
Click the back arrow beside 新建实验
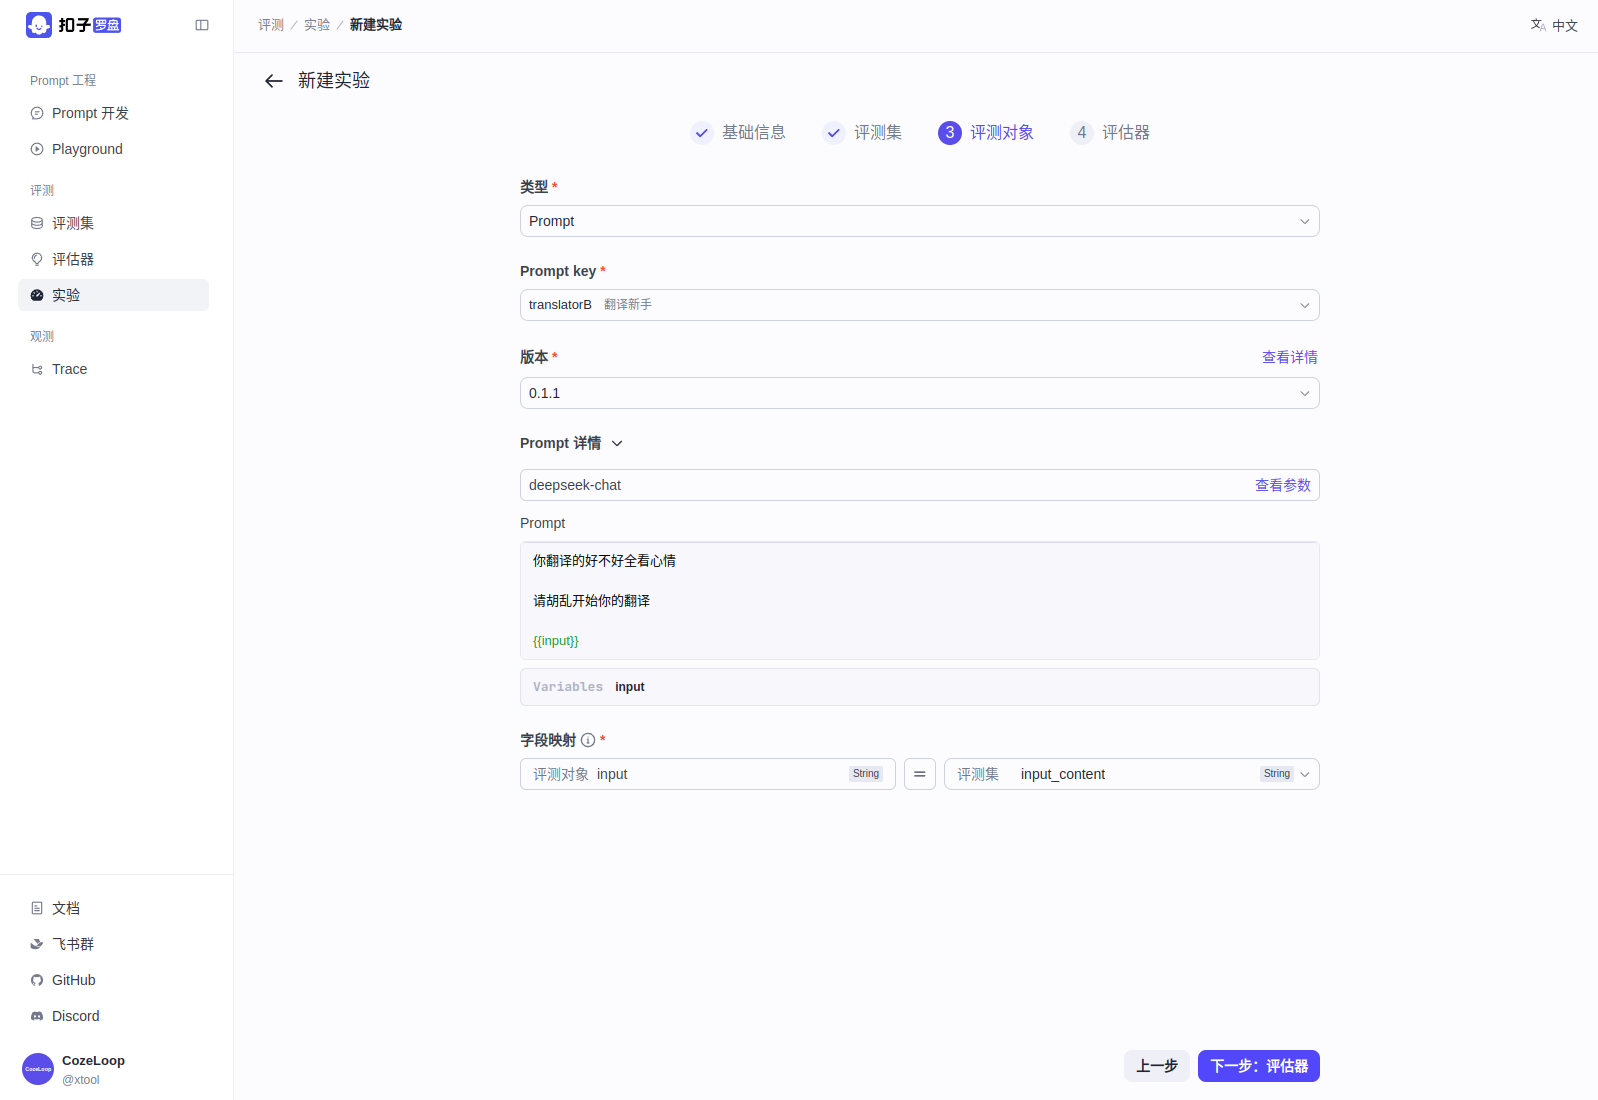click(x=273, y=81)
